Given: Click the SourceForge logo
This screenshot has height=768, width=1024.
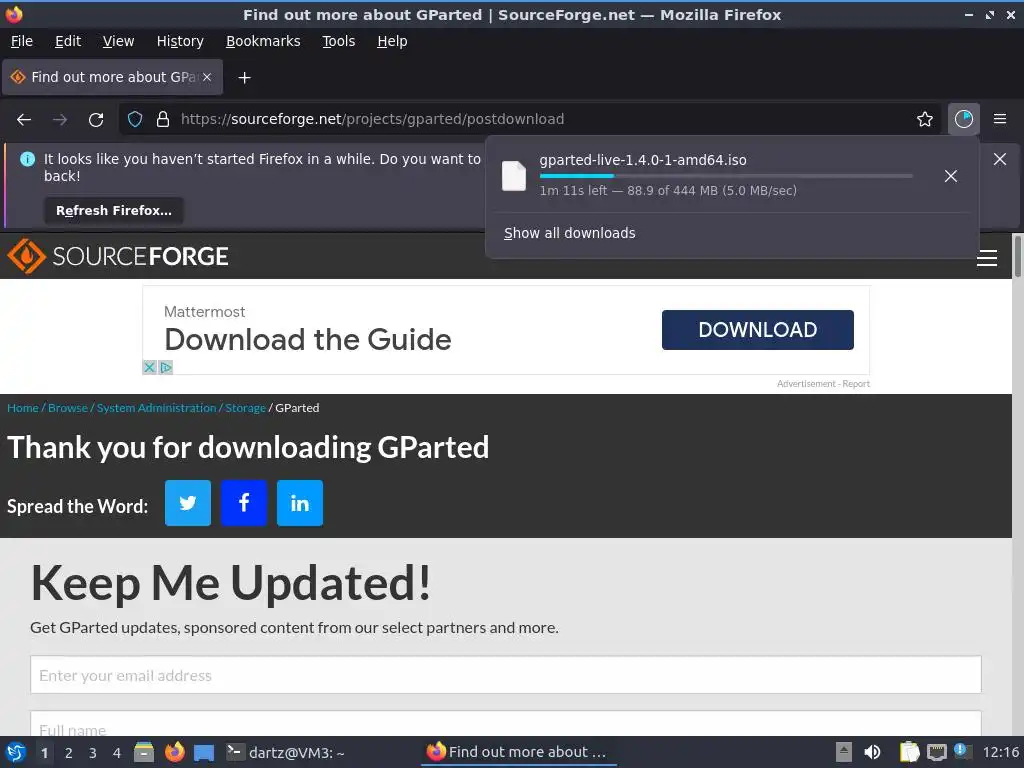Looking at the screenshot, I should point(118,256).
